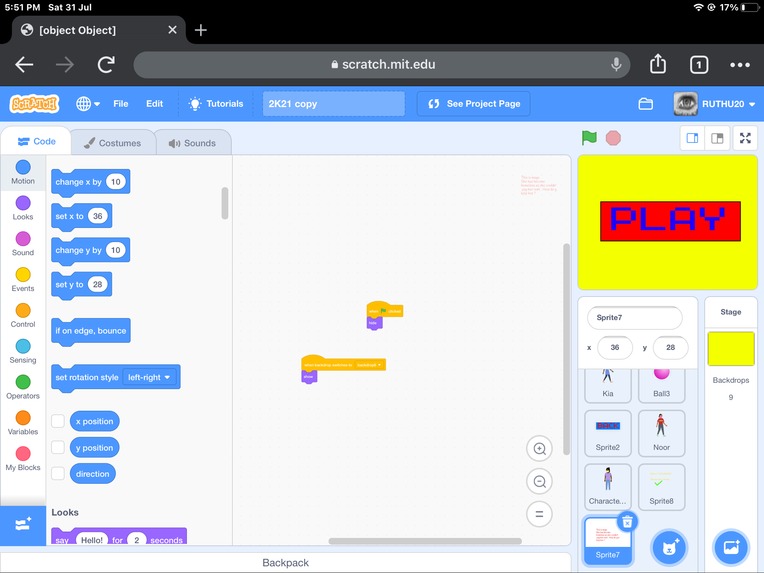
Task: Open My Stuff folder icon
Action: [646, 104]
